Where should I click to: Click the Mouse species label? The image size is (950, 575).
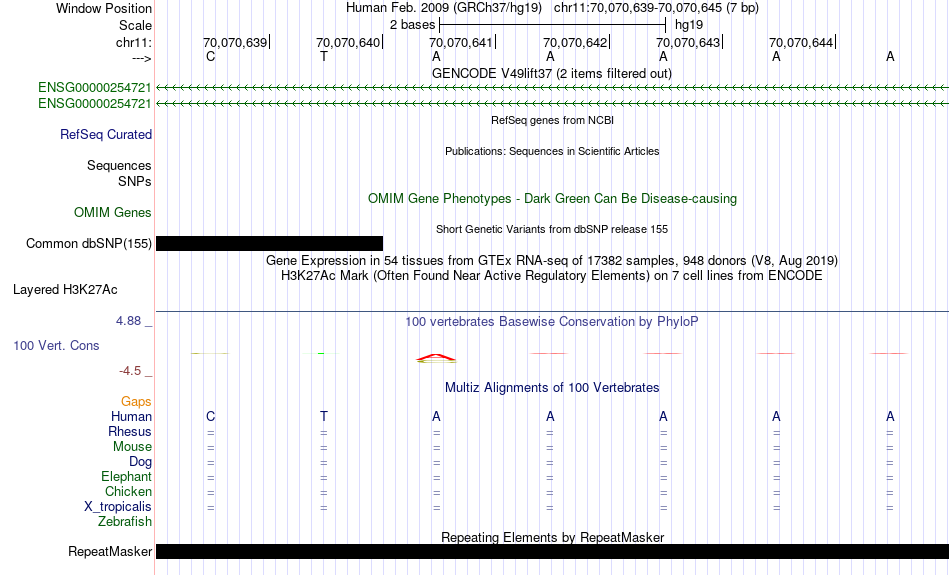132,447
